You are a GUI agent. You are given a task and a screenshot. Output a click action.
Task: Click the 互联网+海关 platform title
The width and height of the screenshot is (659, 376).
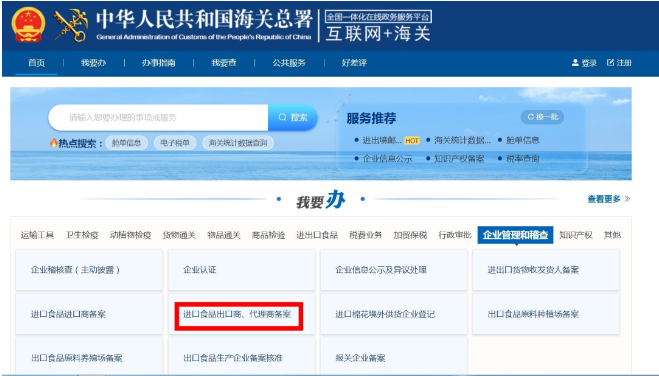pyautogui.click(x=378, y=34)
